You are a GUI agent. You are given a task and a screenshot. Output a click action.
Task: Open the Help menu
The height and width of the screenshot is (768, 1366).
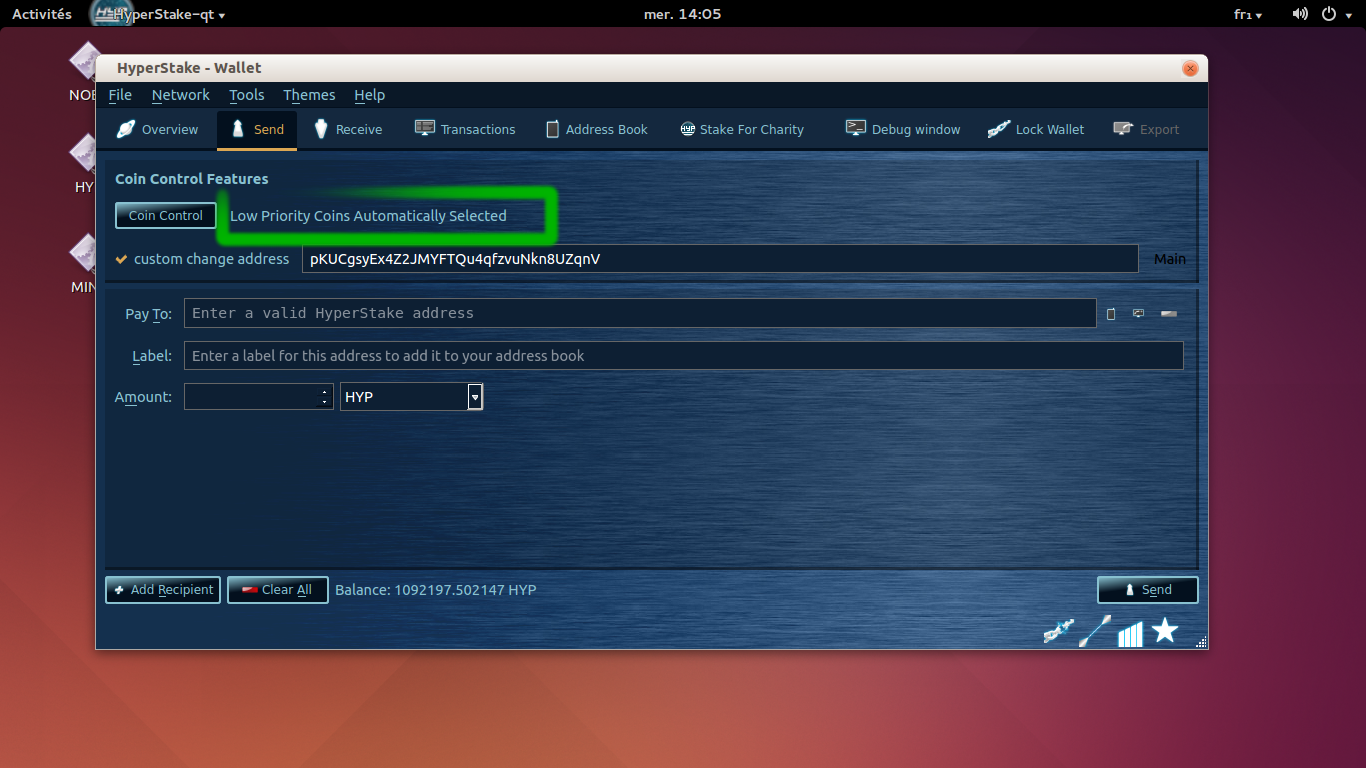369,95
